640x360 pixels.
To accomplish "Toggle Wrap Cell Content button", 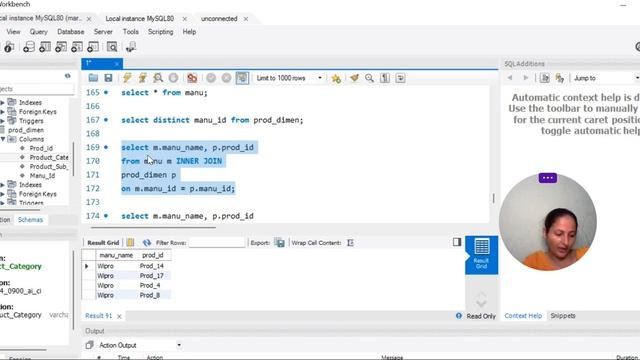I will 350,243.
